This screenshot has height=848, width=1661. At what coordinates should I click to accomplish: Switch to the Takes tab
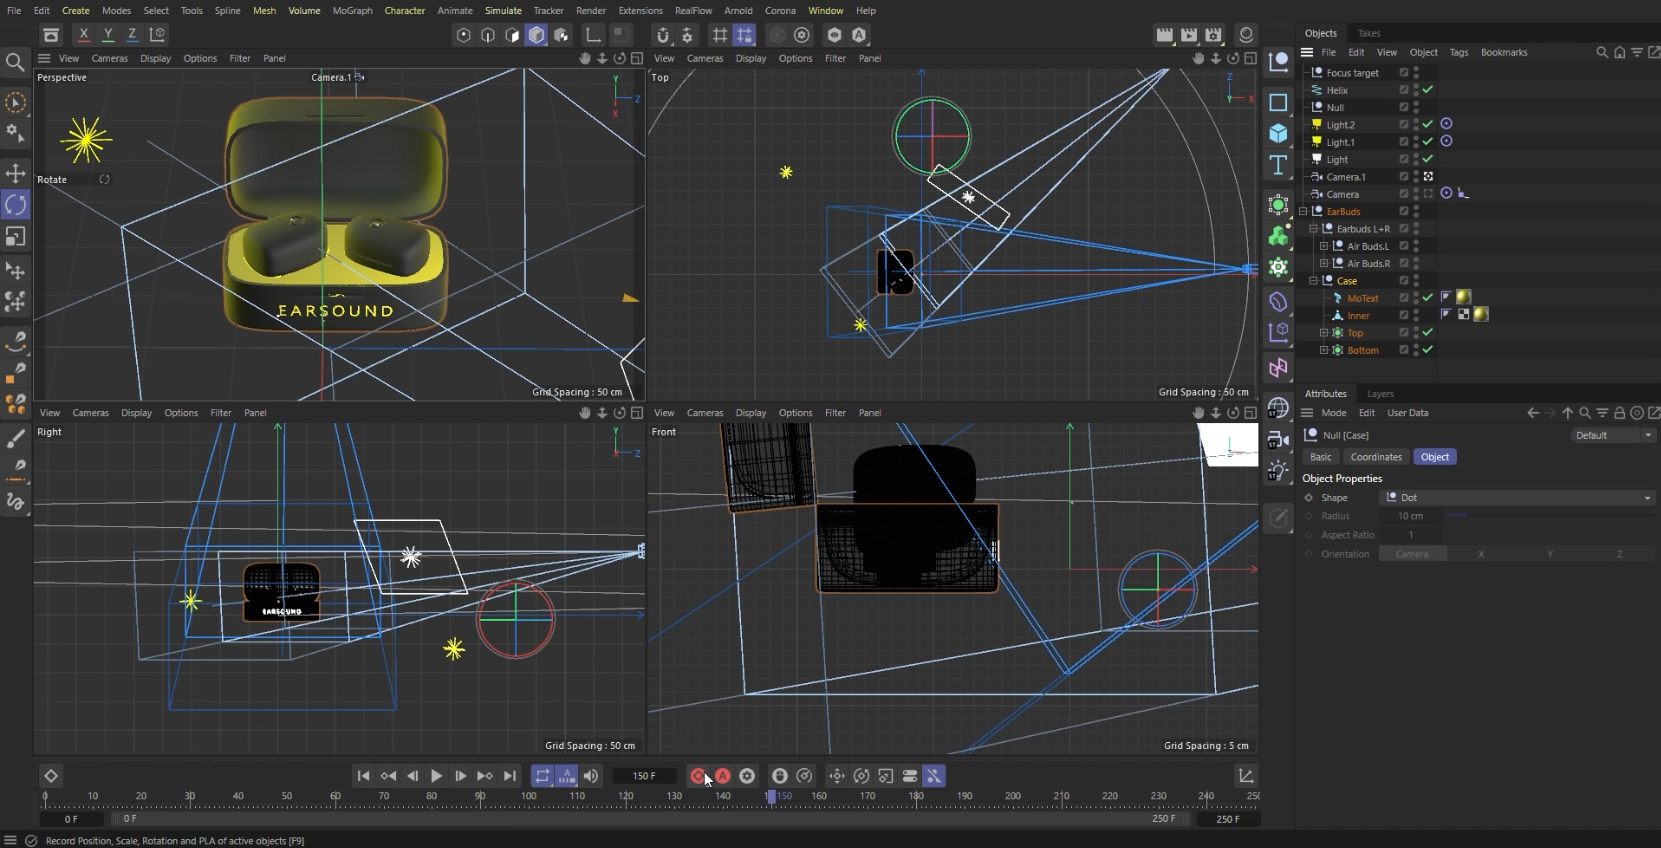[x=1369, y=33]
